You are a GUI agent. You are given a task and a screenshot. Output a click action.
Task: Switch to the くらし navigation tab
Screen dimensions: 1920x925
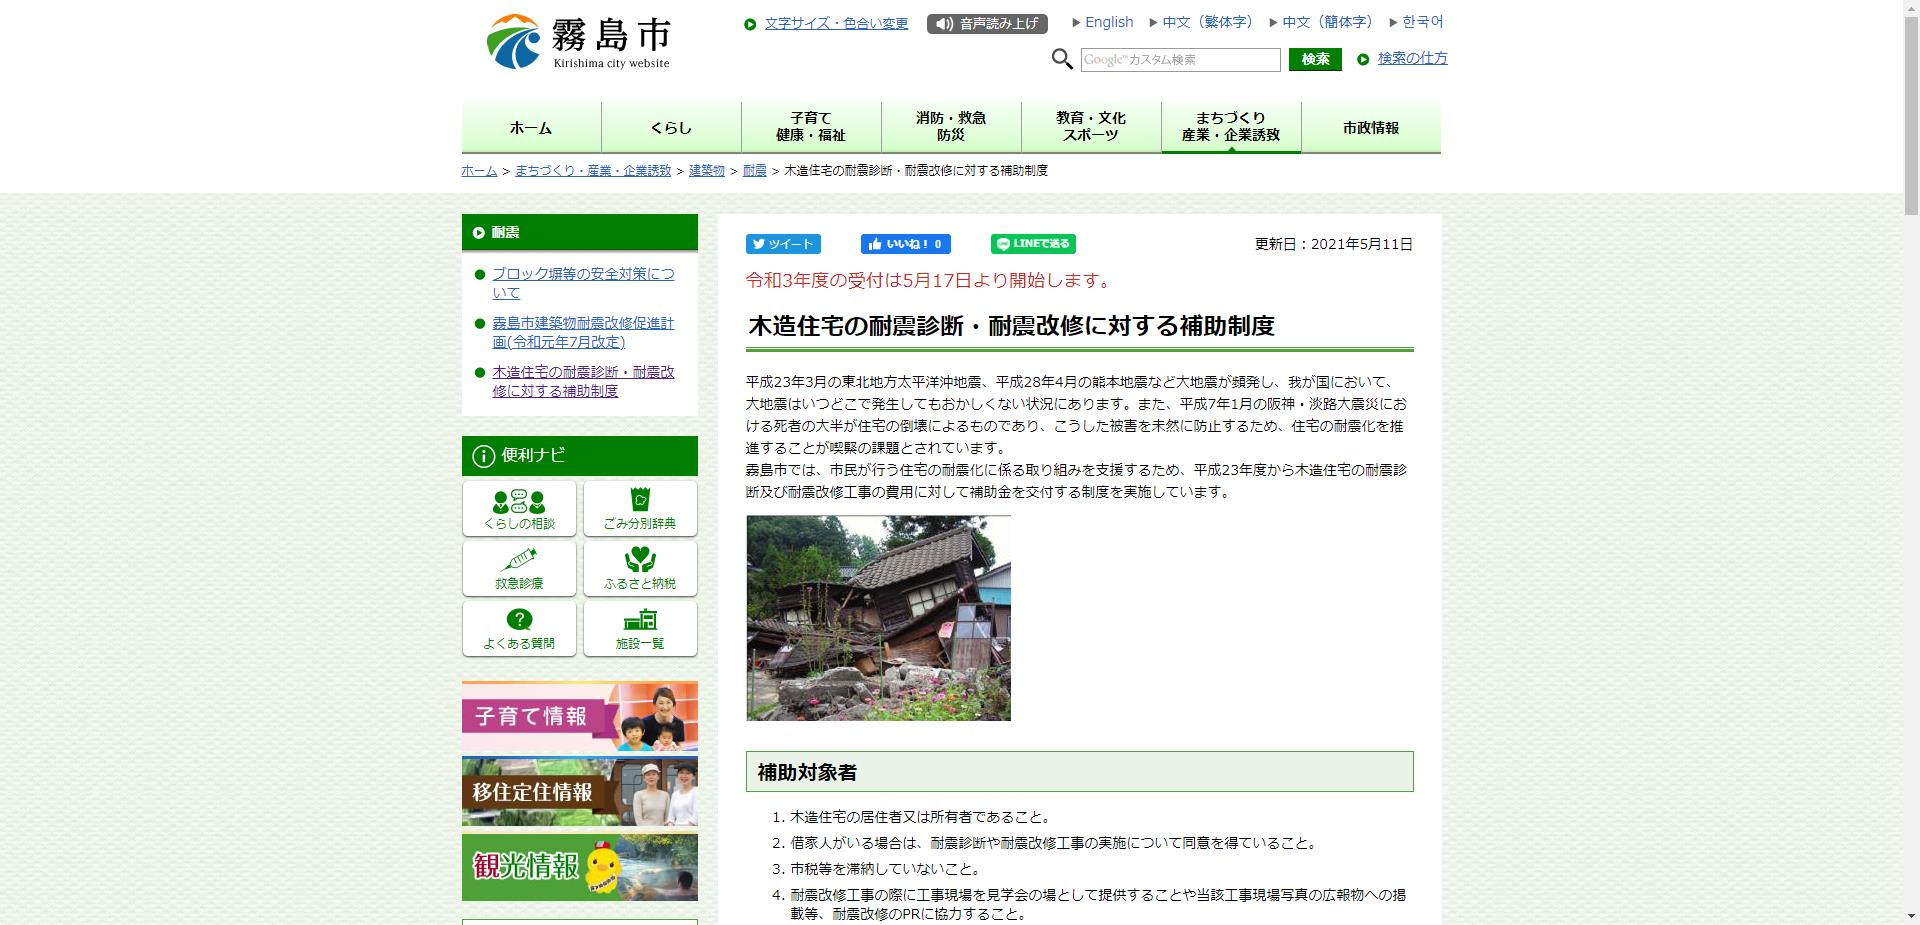click(671, 127)
